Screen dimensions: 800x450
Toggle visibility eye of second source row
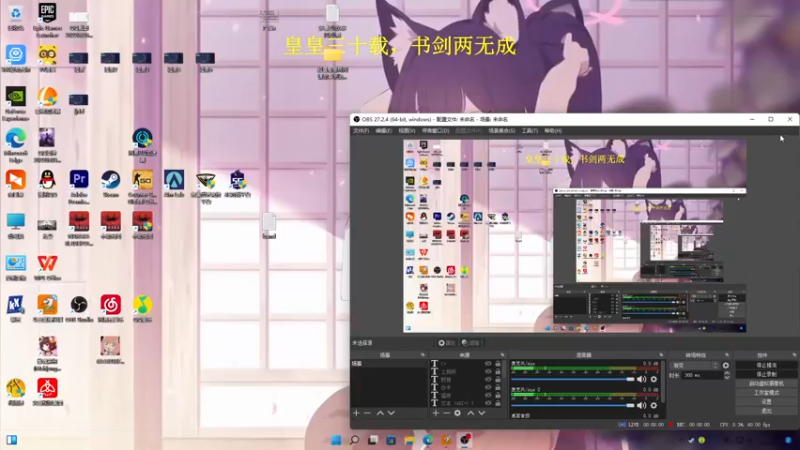(488, 371)
